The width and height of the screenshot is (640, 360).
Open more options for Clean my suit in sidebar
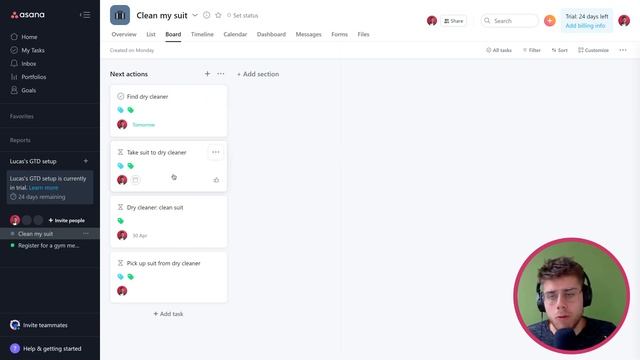pyautogui.click(x=86, y=234)
